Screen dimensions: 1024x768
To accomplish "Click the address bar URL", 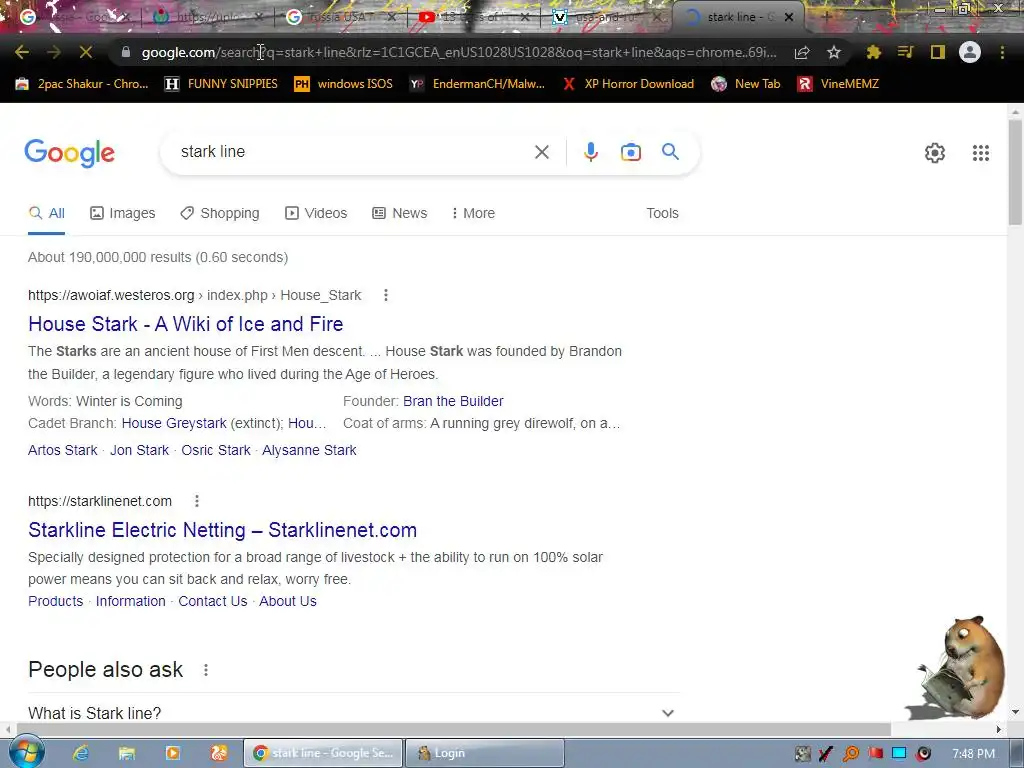I will point(458,52).
